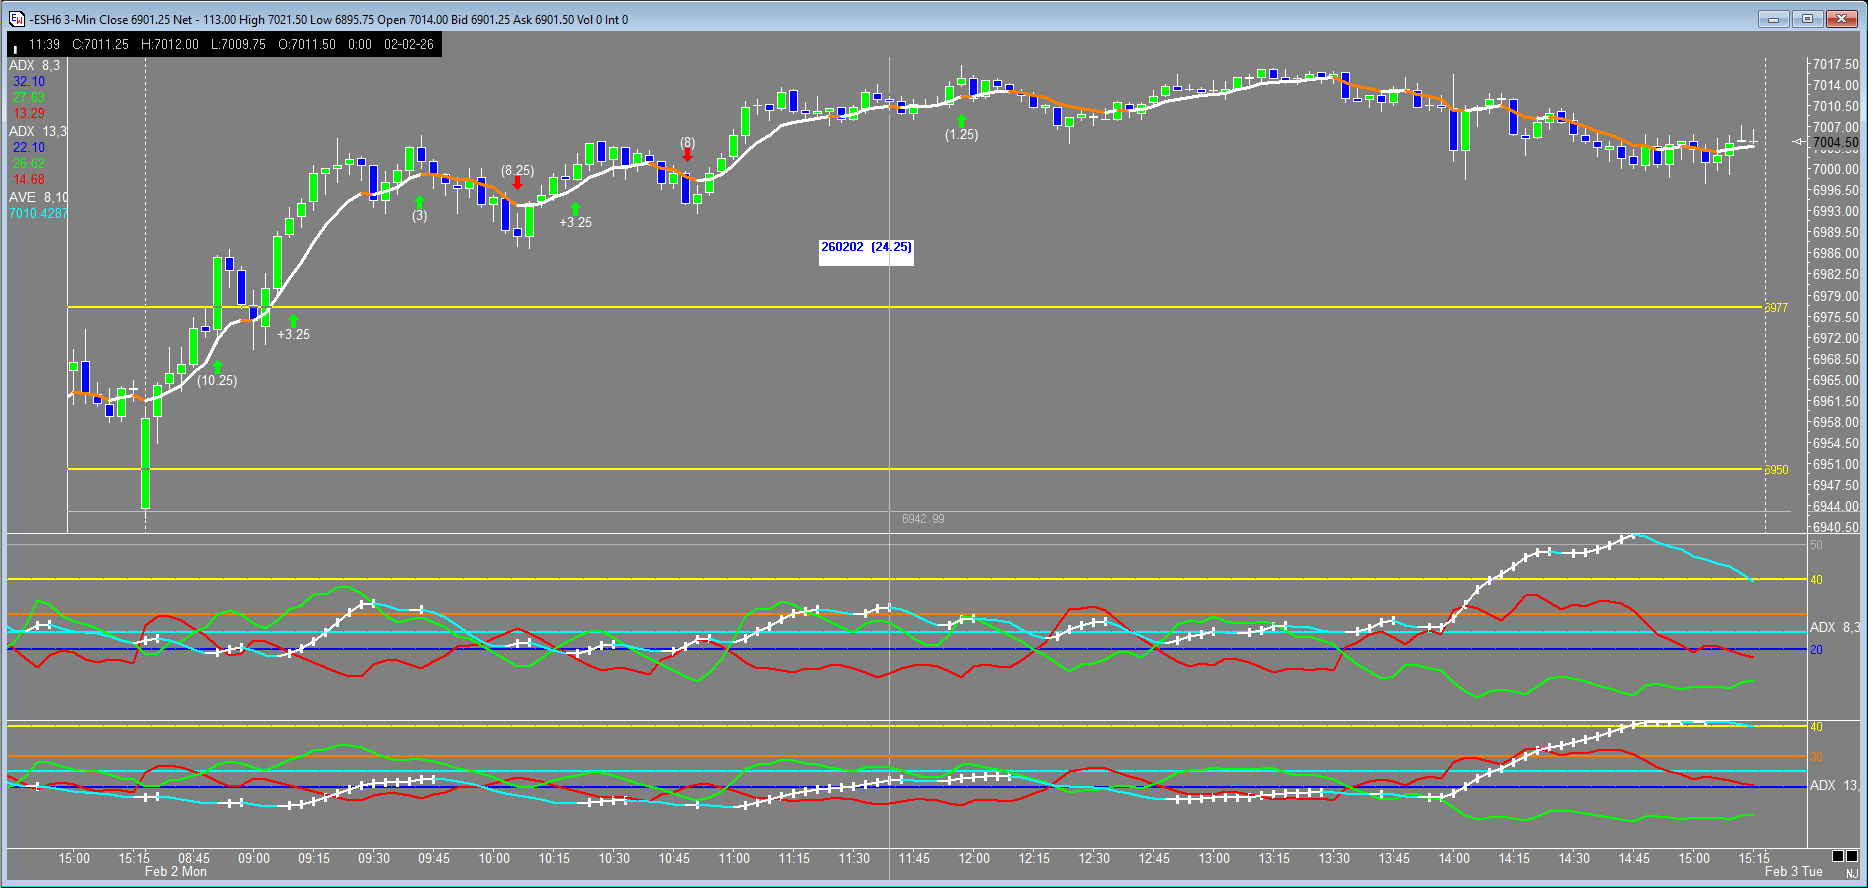Screen dimensions: 1868x888
Task: Click the Ensign app icon in title bar
Action: pyautogui.click(x=17, y=19)
